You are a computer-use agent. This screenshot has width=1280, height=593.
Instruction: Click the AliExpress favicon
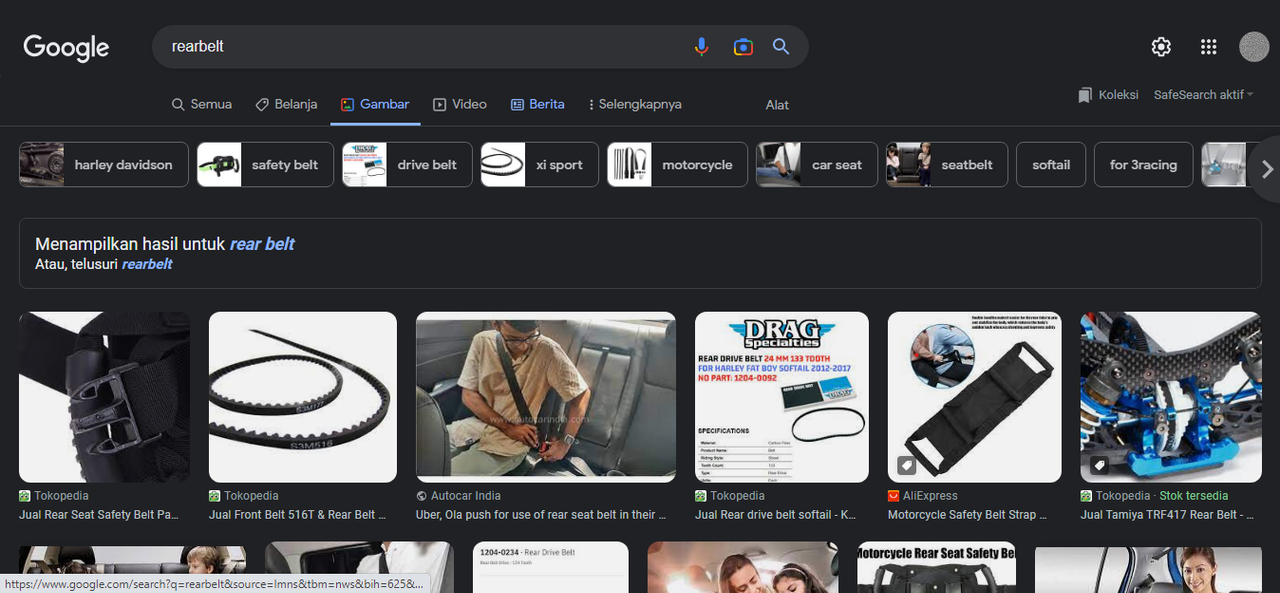coord(893,496)
